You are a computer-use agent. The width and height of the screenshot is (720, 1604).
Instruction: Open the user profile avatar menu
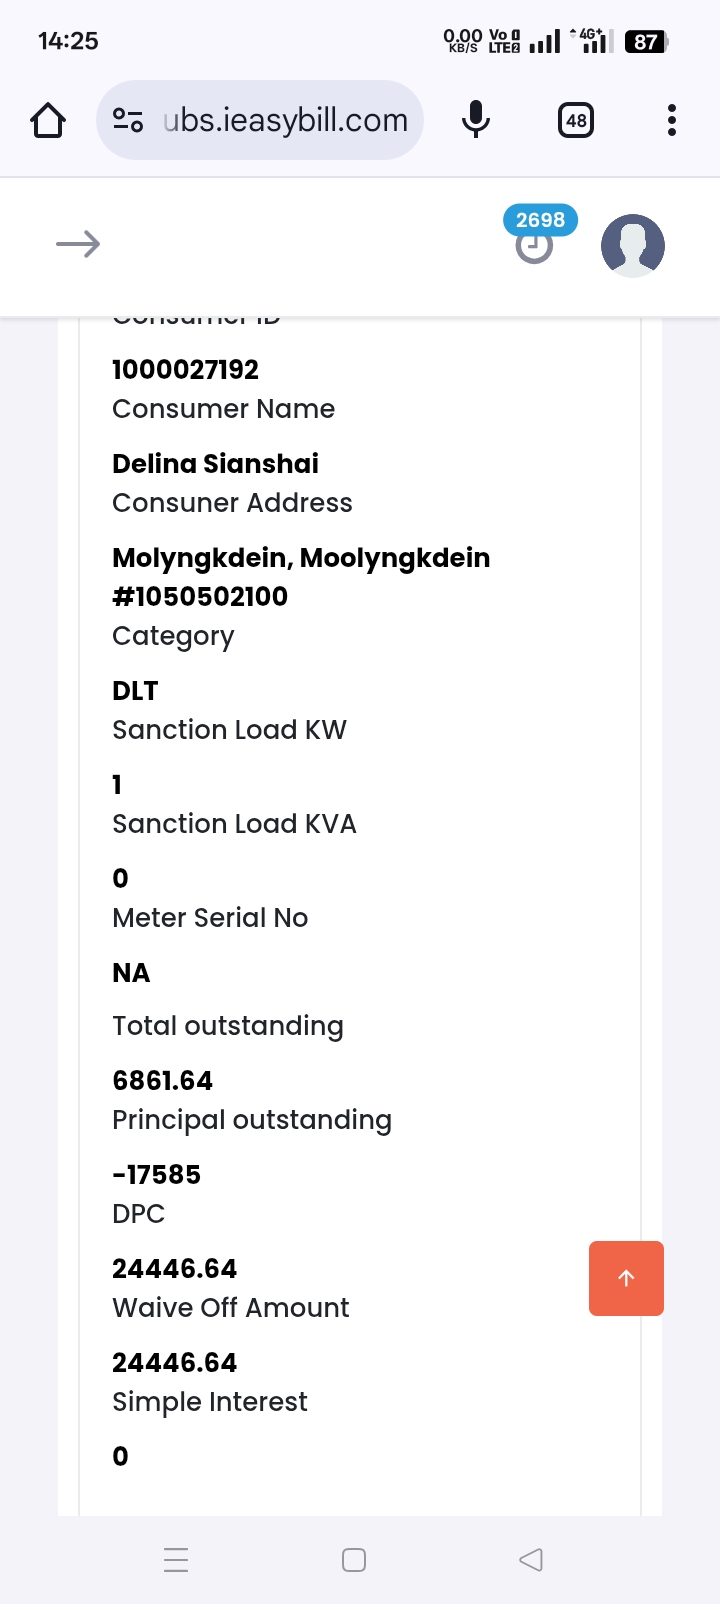click(x=633, y=245)
